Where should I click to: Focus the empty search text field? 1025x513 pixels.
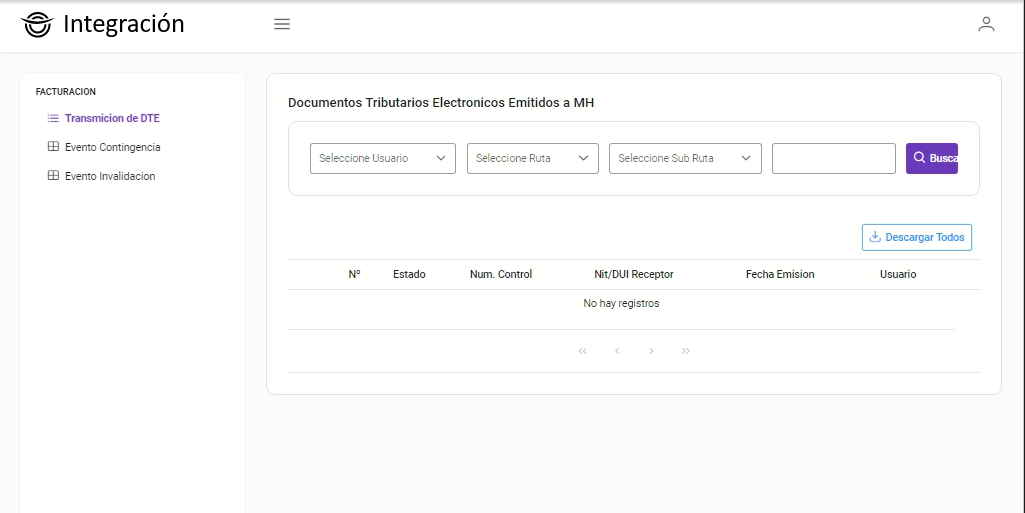click(x=833, y=158)
